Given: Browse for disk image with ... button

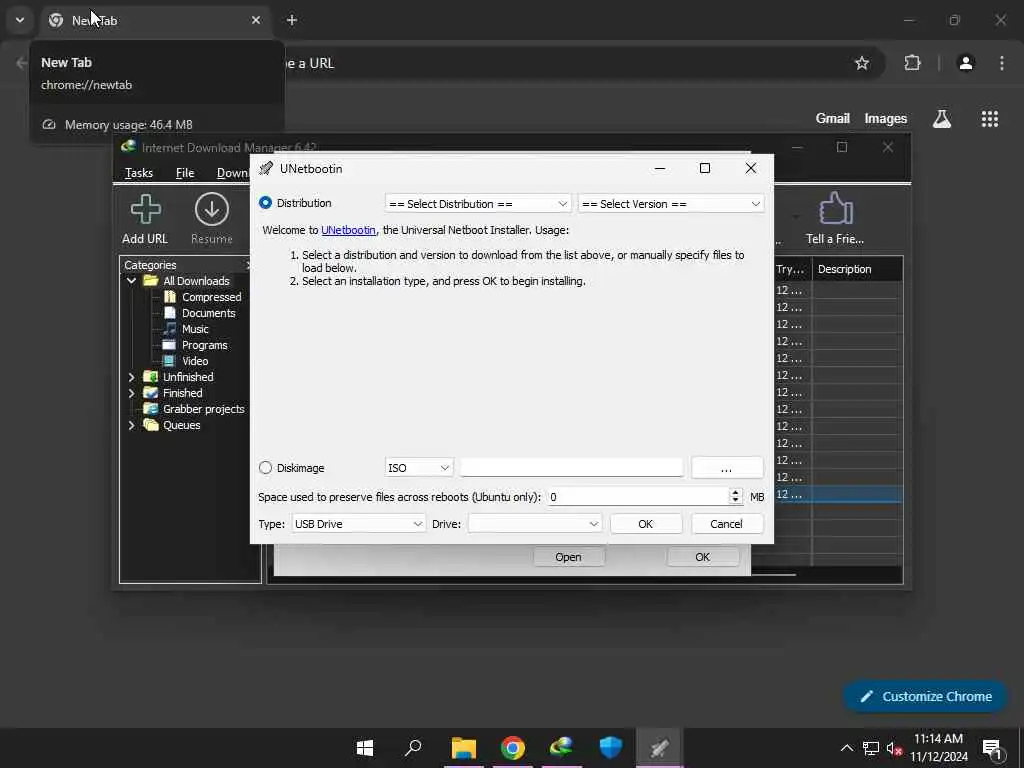Looking at the screenshot, I should click(x=727, y=468).
